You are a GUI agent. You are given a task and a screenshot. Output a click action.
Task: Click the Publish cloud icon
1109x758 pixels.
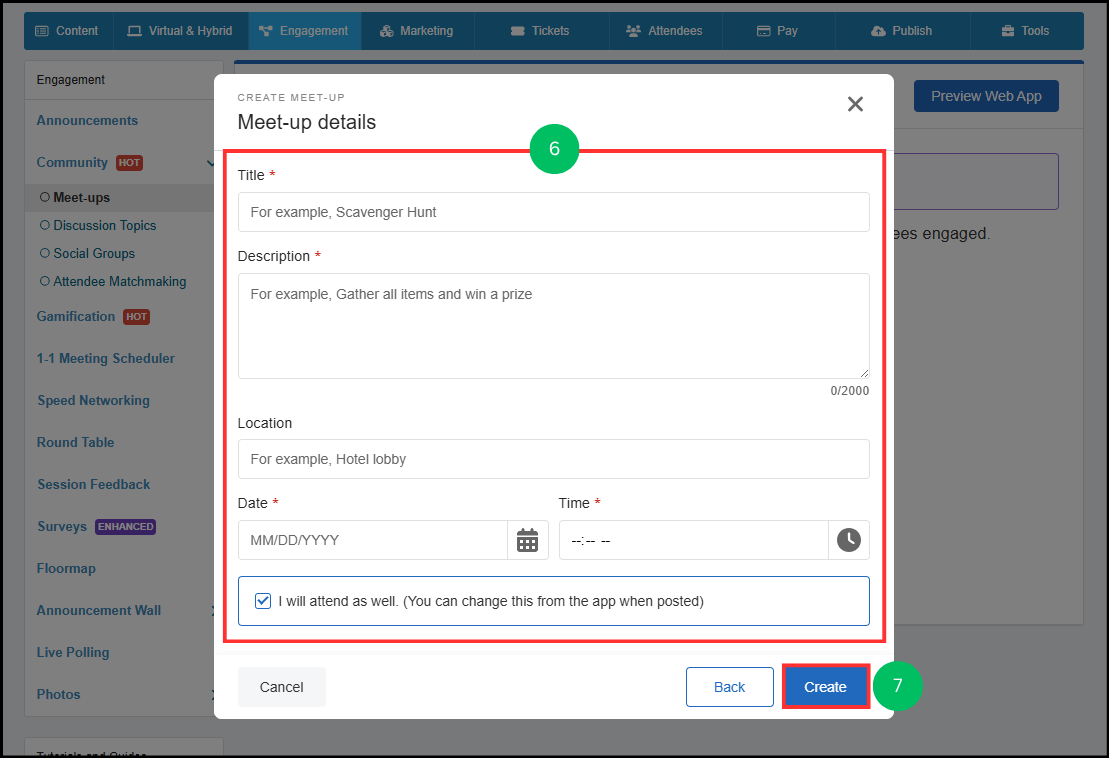(878, 31)
